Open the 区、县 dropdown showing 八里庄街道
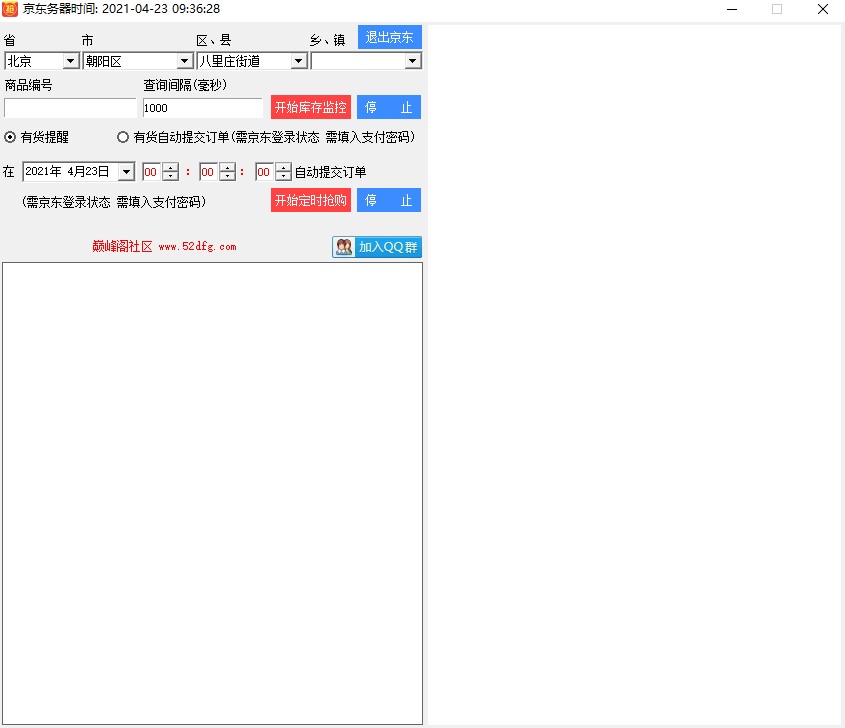The height and width of the screenshot is (728, 845). click(298, 61)
